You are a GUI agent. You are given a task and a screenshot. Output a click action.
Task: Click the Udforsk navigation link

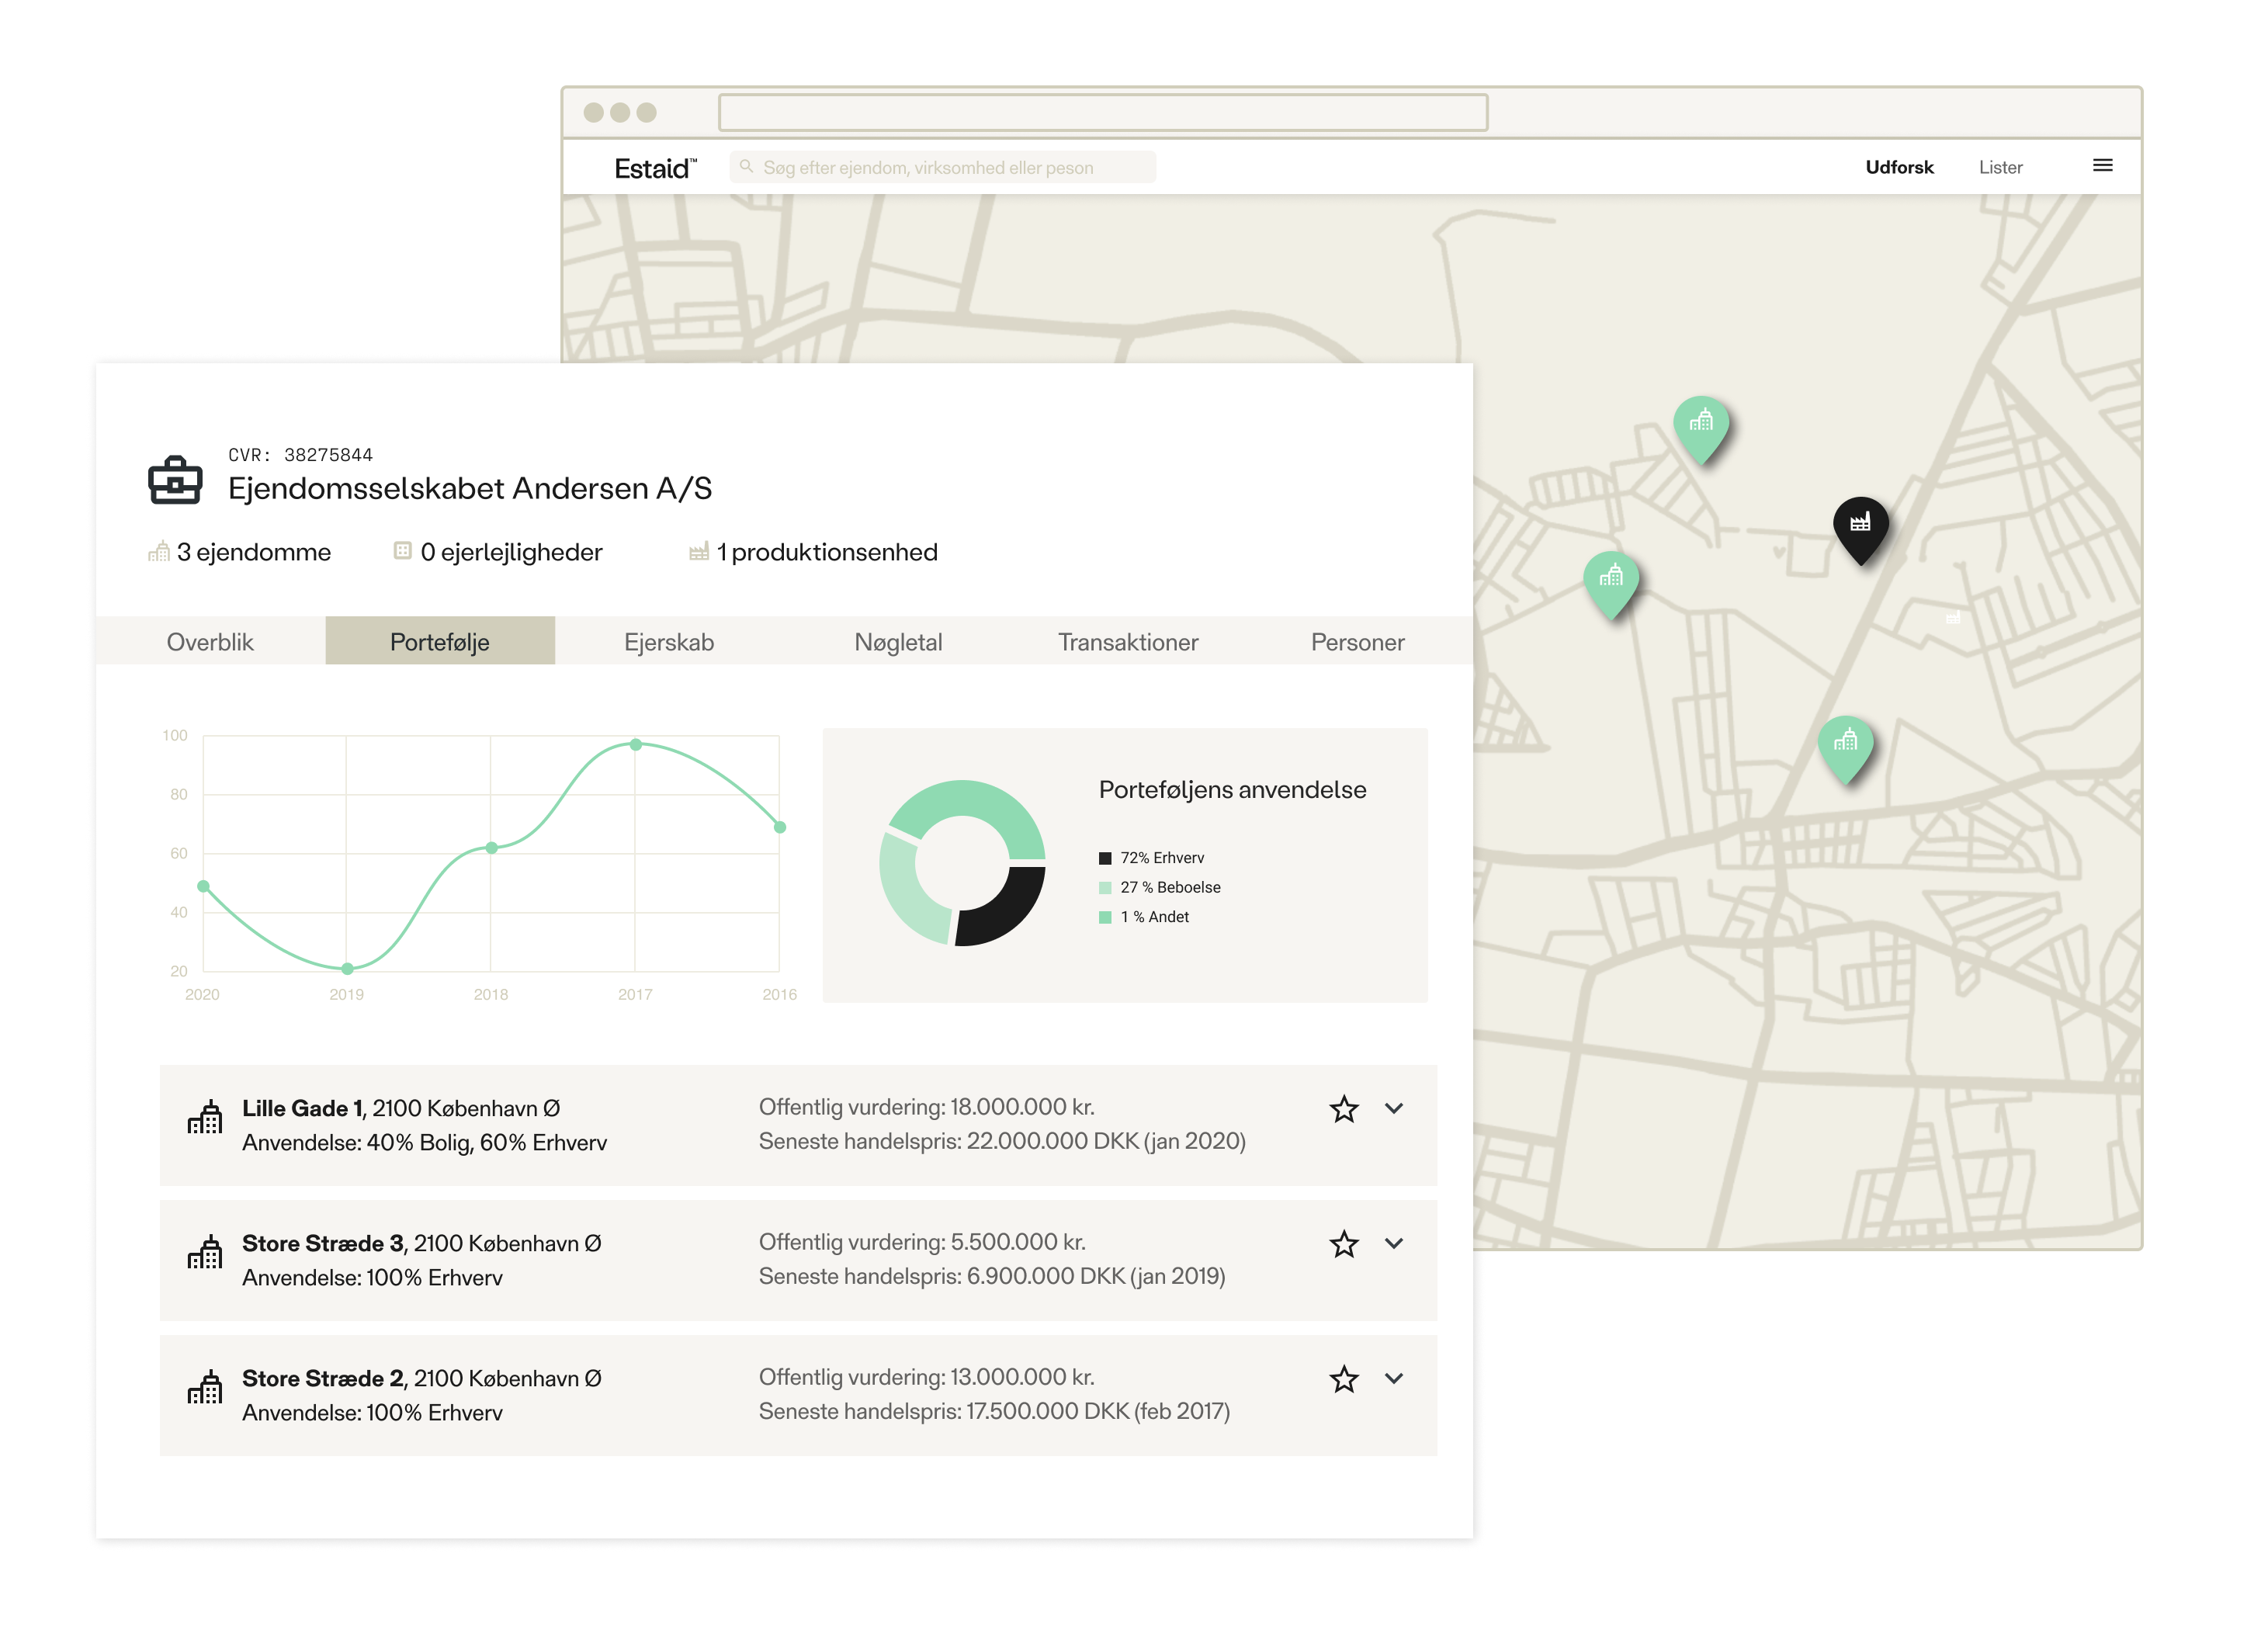1899,167
